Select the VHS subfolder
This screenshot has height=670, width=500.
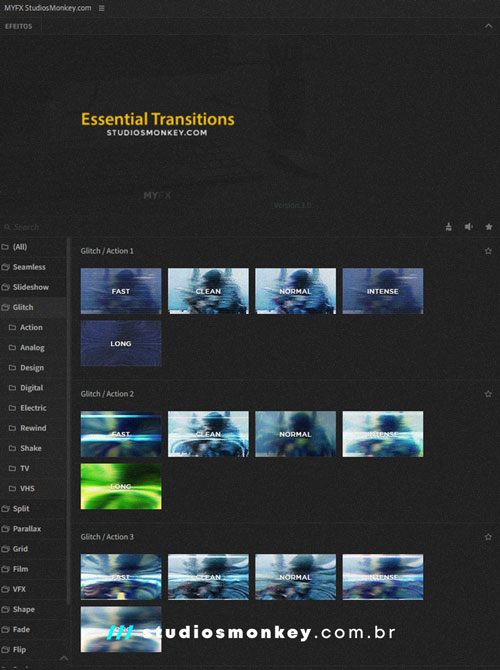(33, 488)
